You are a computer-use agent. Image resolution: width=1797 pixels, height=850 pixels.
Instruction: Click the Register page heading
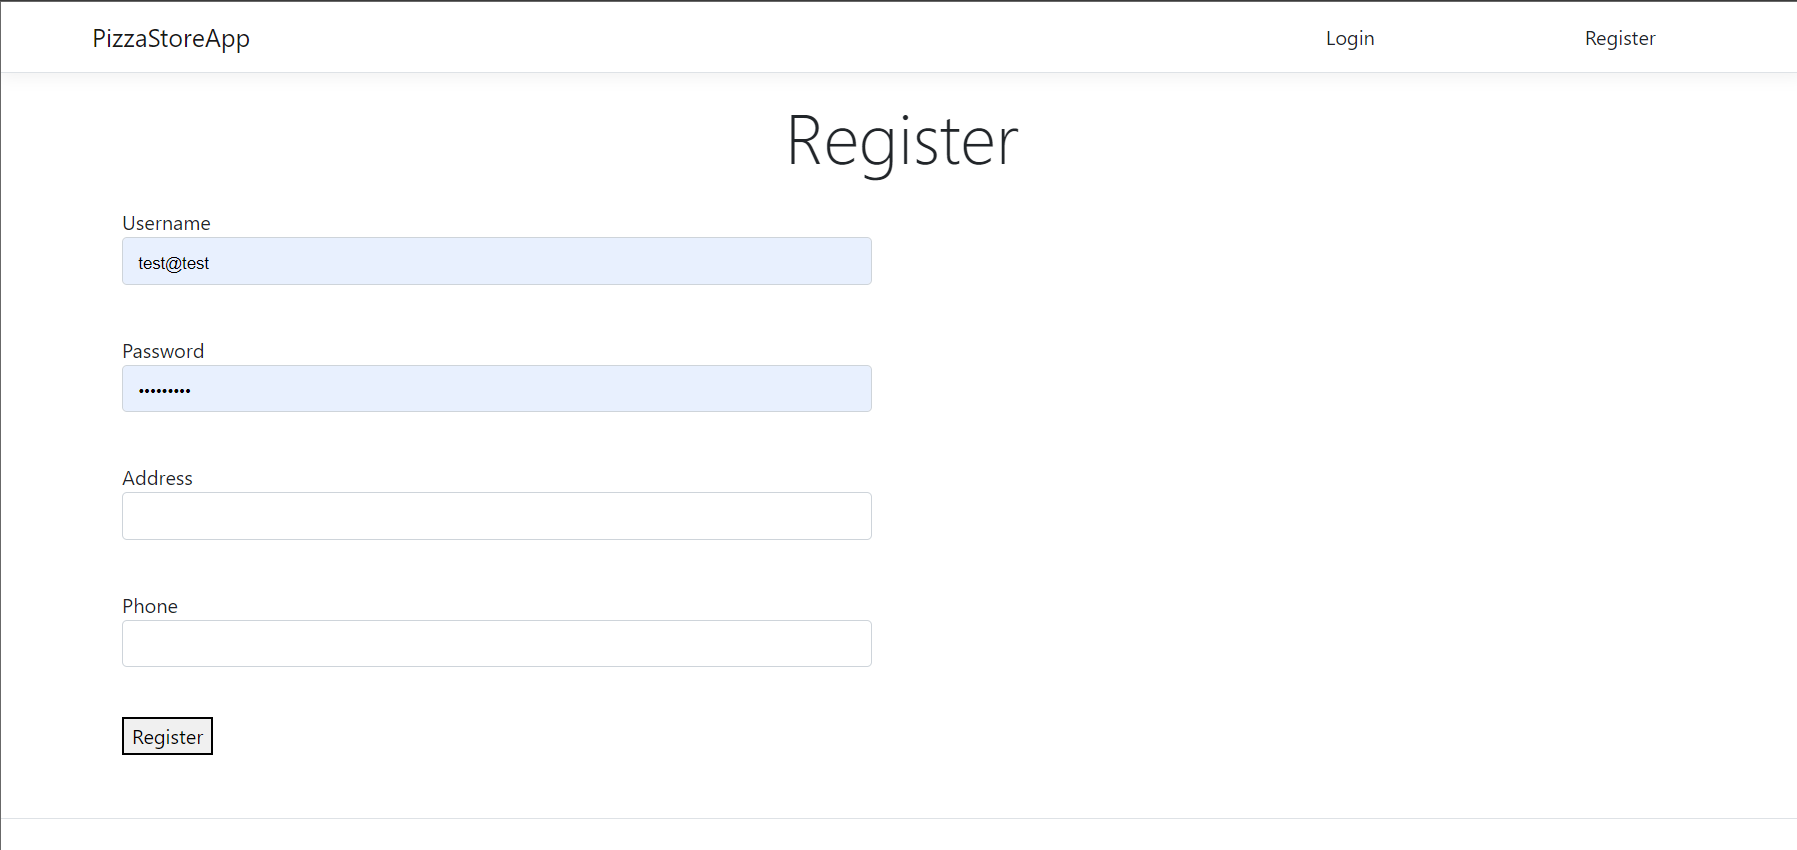click(x=901, y=140)
